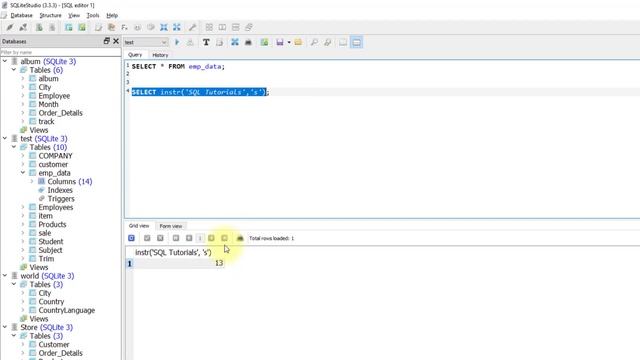Click the blue Refresh data icon in grid toolbar
Image resolution: width=640 pixels, height=360 pixels.
131,238
